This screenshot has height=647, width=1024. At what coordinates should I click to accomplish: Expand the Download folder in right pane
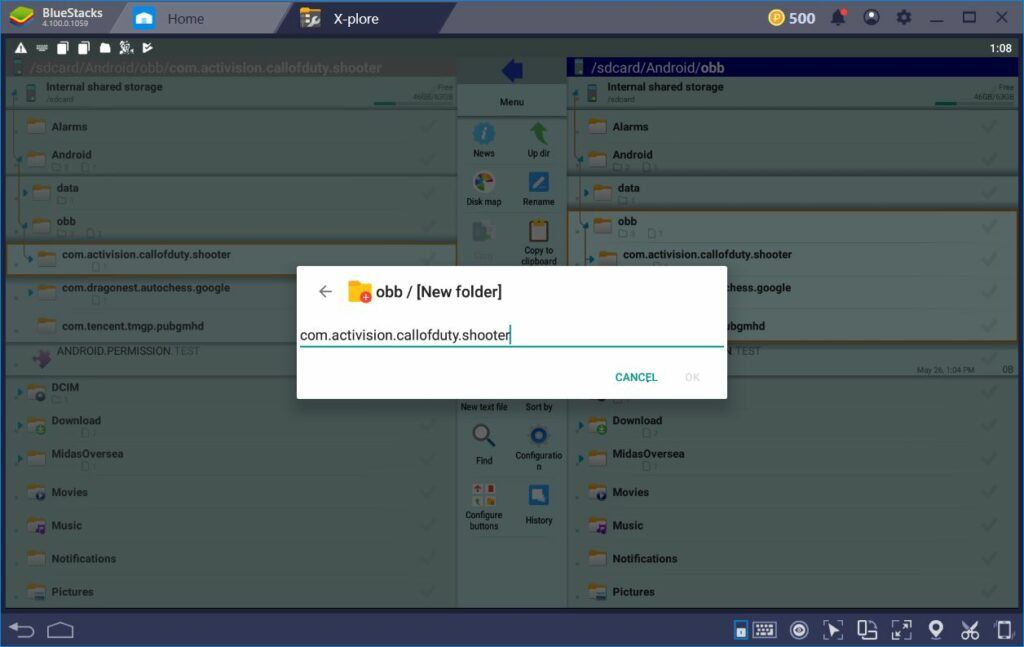580,425
